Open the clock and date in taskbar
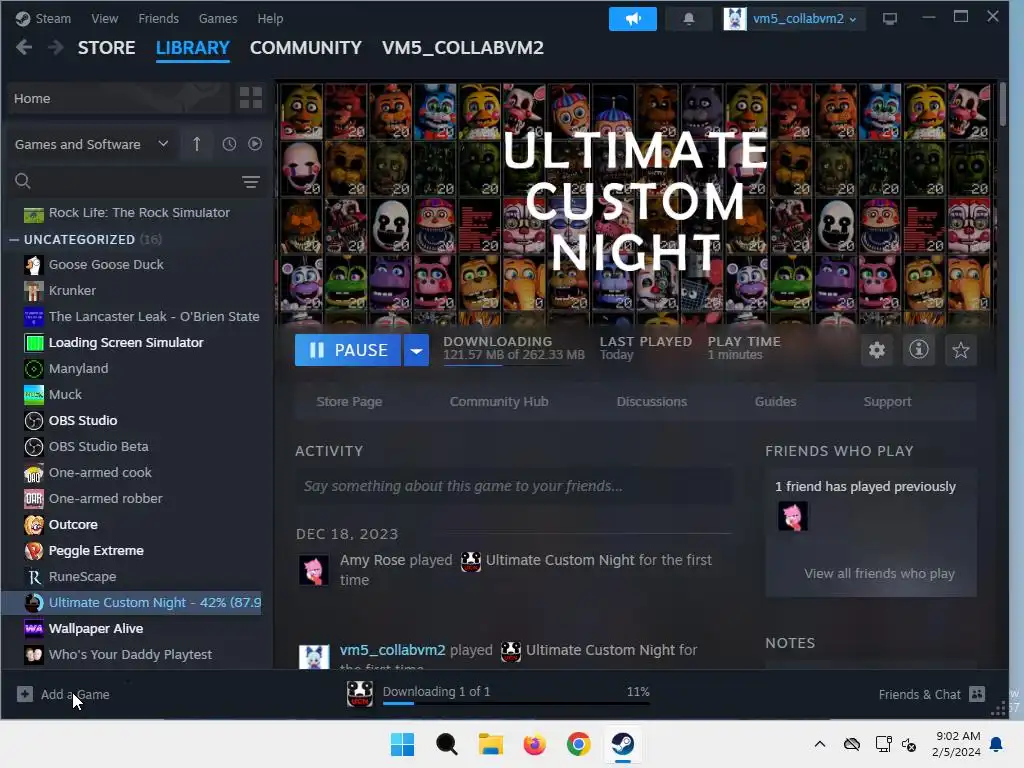 pos(956,744)
